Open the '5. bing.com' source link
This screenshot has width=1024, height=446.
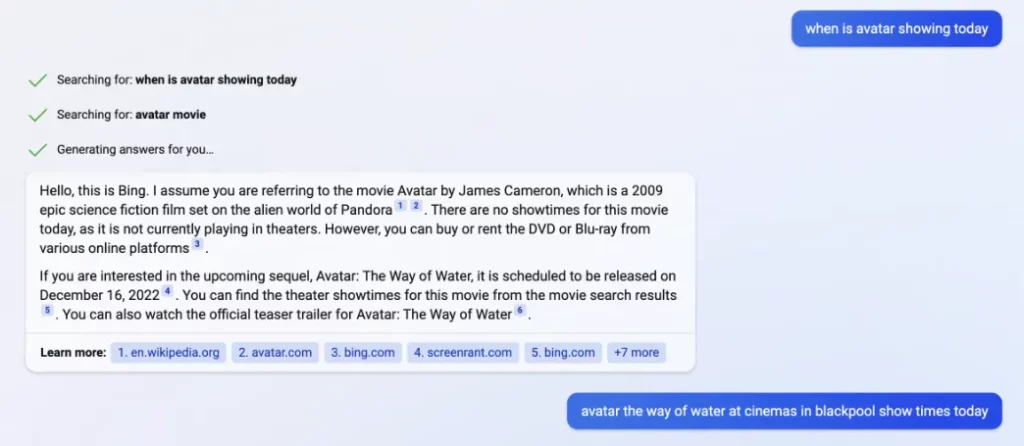pyautogui.click(x=563, y=353)
